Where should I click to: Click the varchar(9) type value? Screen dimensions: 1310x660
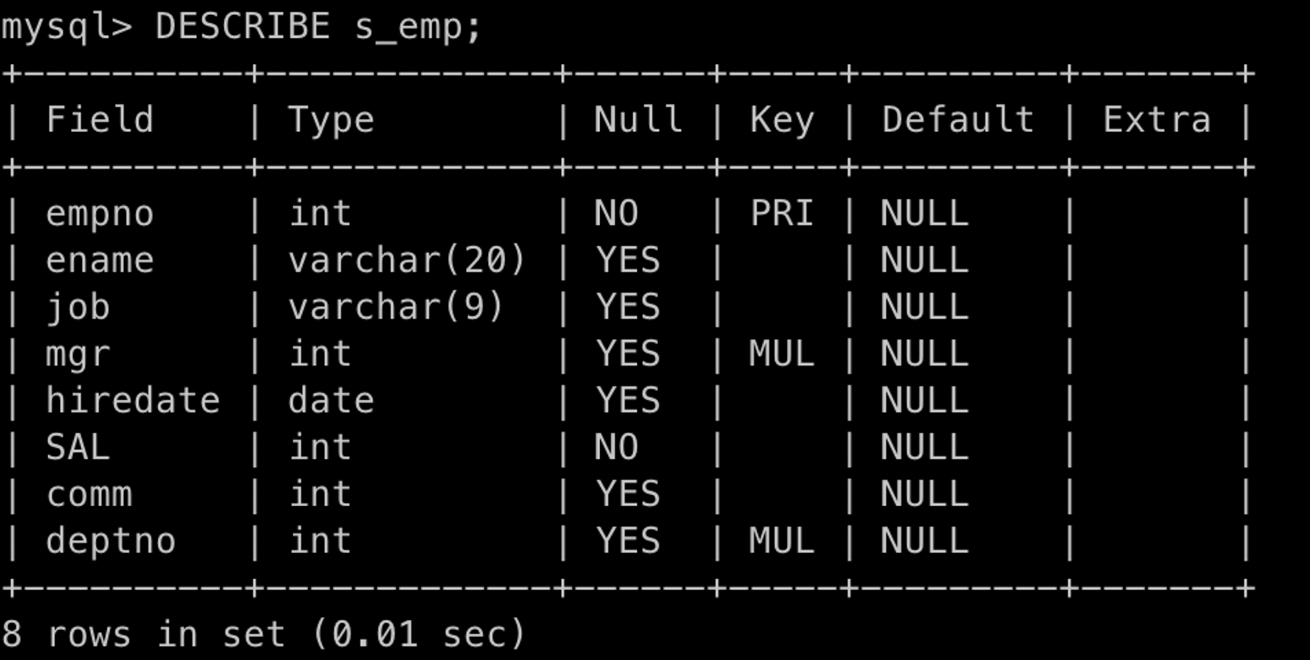[x=396, y=307]
